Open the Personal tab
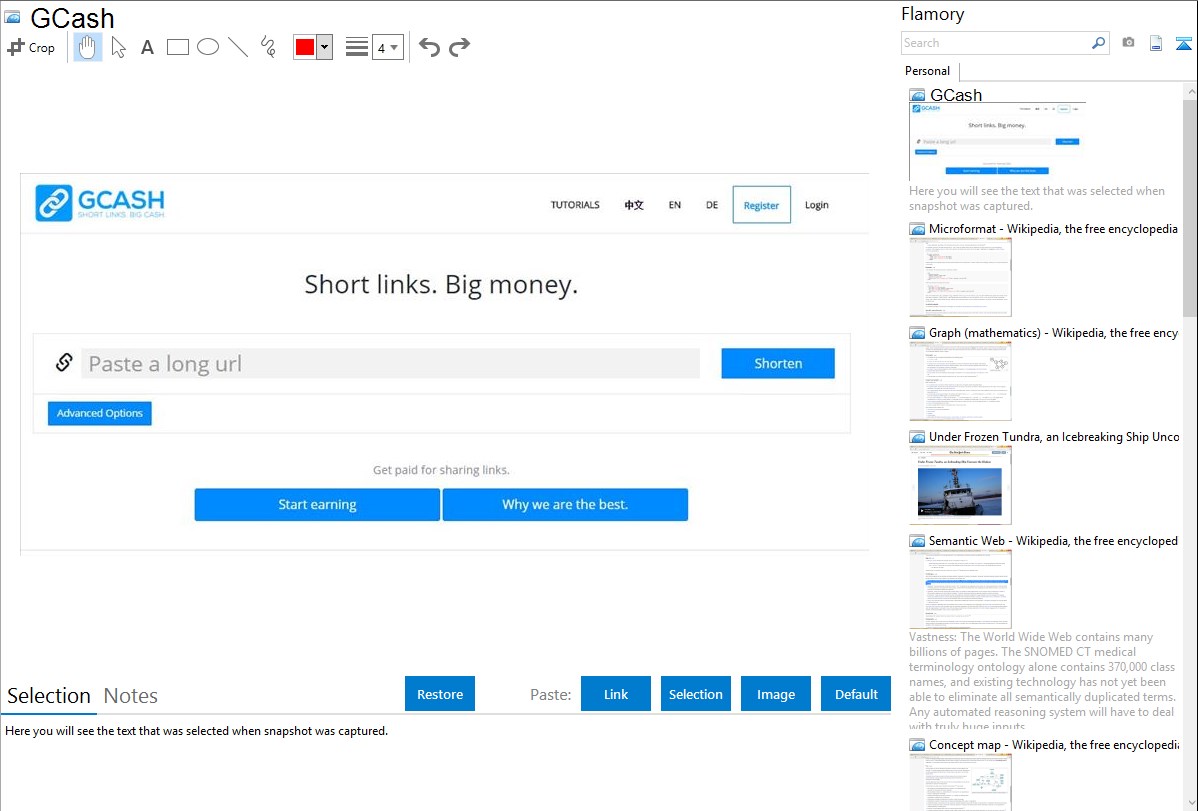1198x811 pixels. (928, 71)
